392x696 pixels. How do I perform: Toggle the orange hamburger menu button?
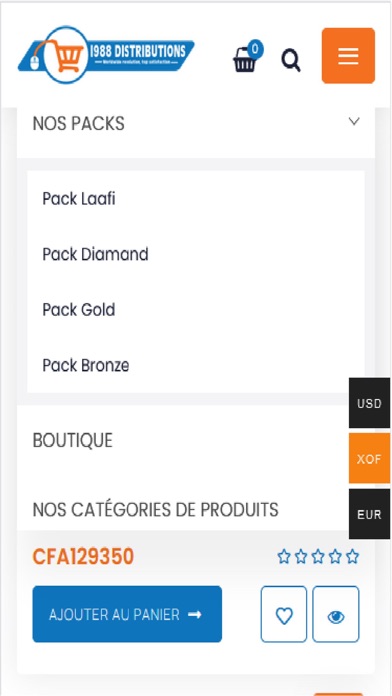coord(348,55)
